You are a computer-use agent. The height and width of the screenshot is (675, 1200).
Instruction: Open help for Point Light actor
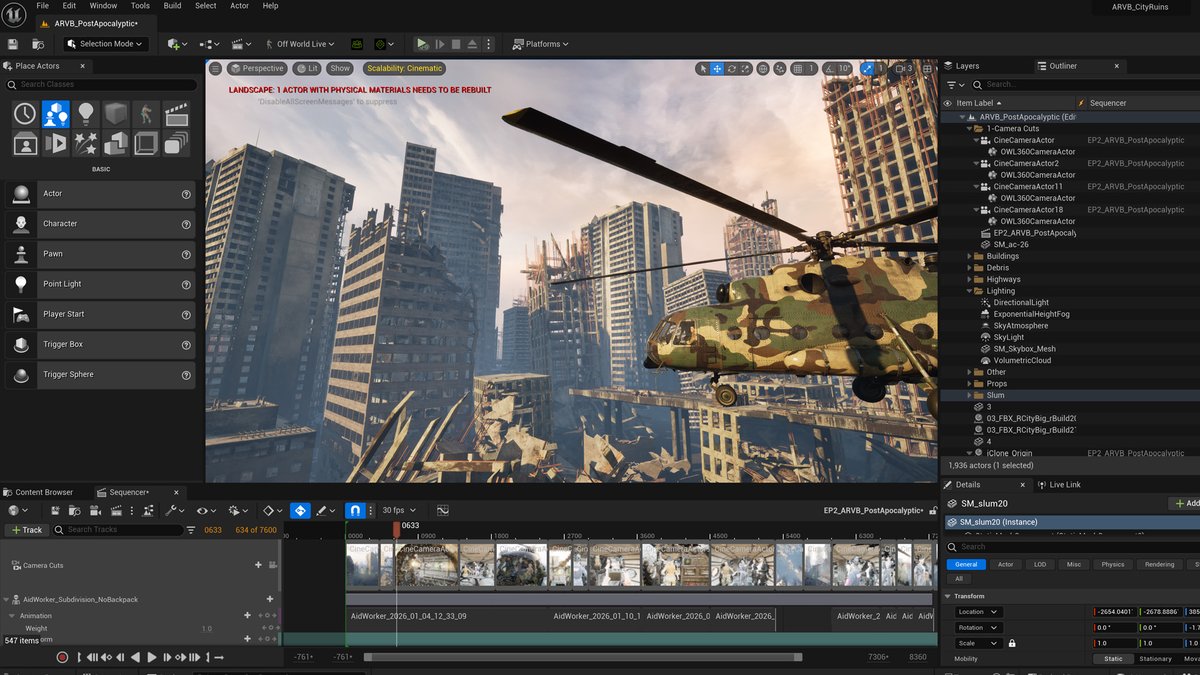point(186,284)
